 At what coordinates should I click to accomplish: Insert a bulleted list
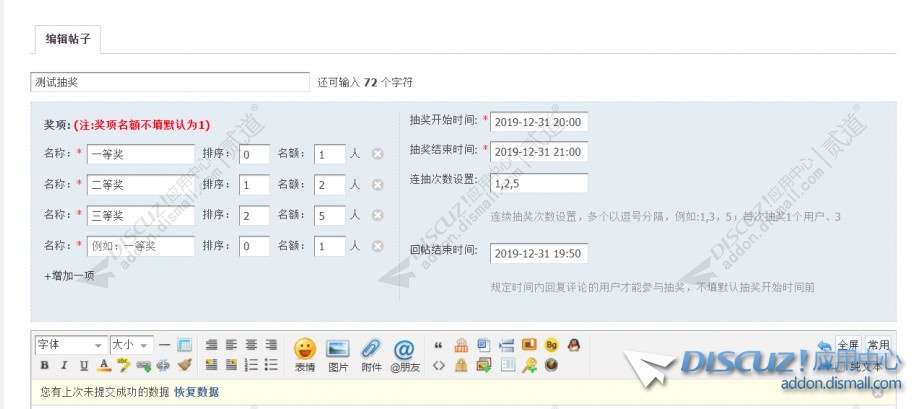coord(271,365)
